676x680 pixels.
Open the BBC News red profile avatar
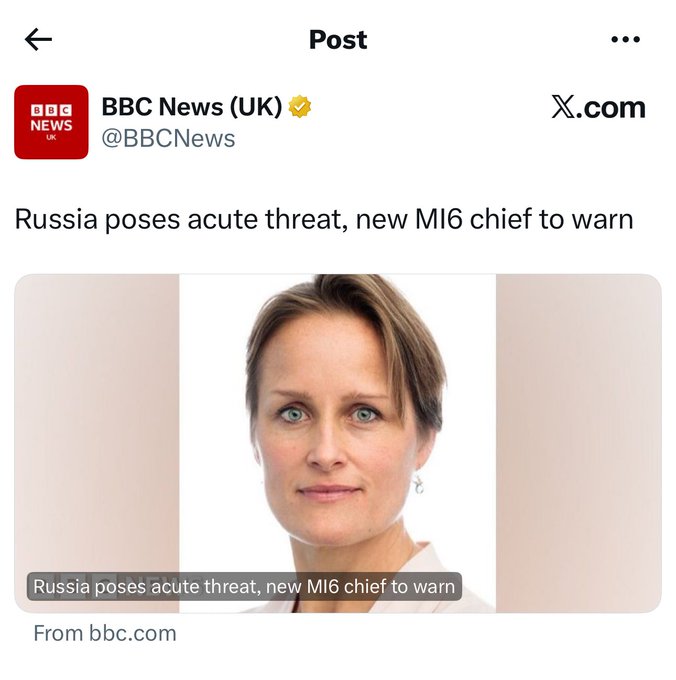(51, 122)
